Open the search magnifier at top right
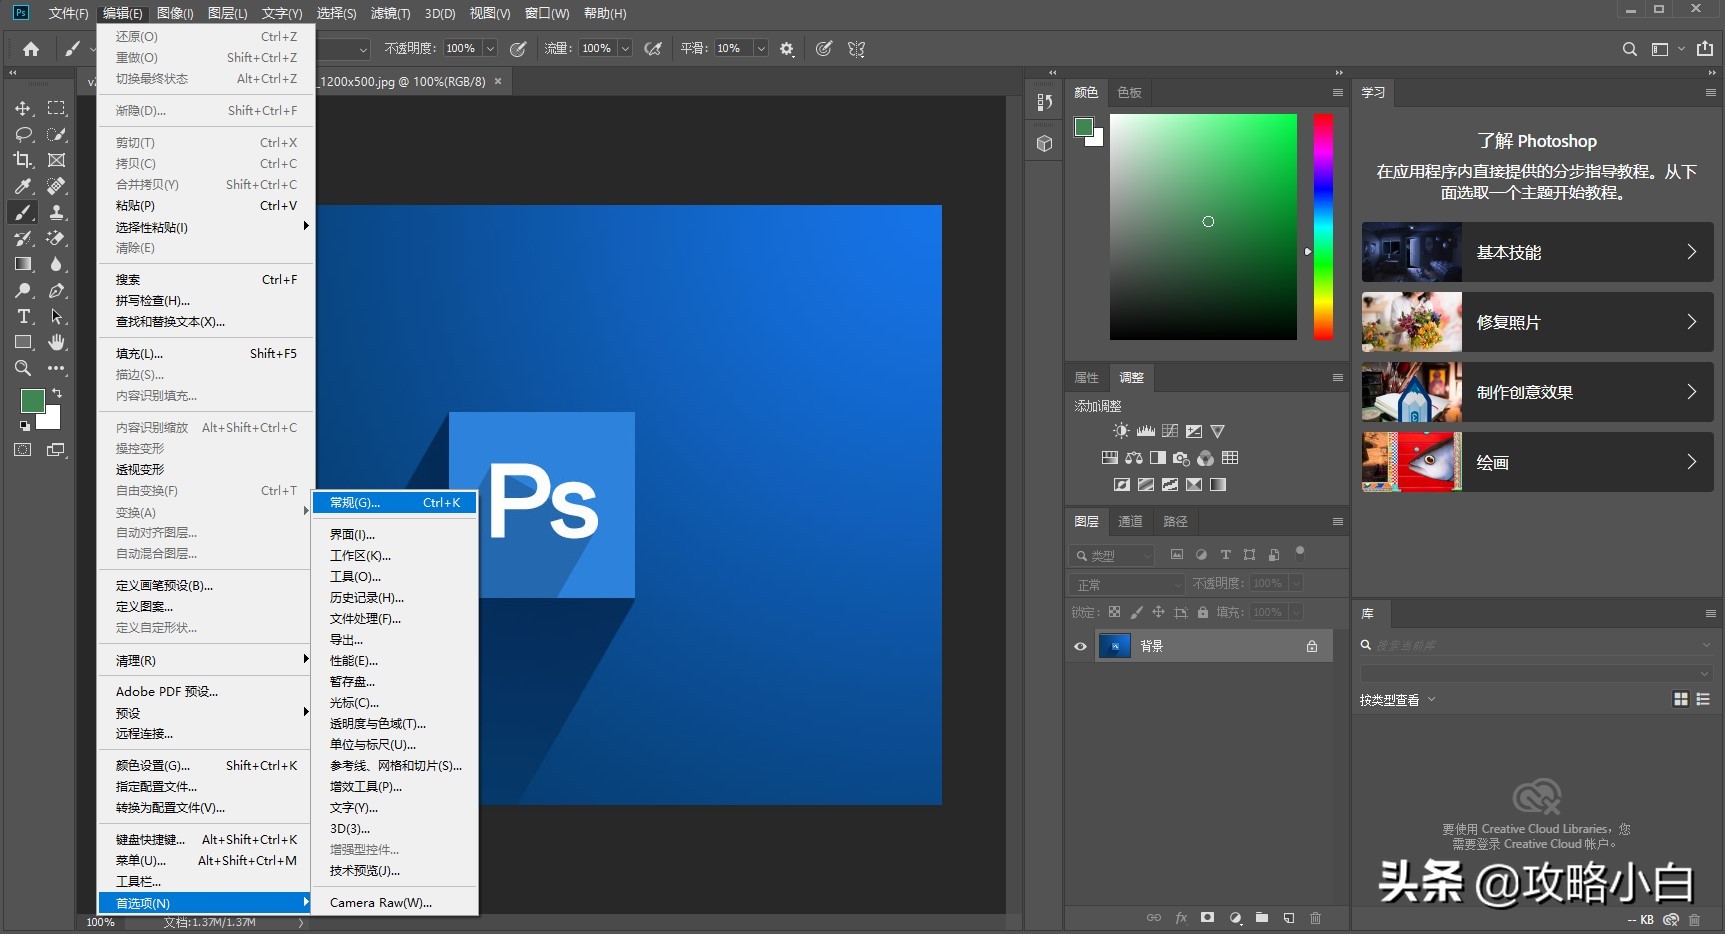Screen dimensions: 1725x934 point(1630,48)
